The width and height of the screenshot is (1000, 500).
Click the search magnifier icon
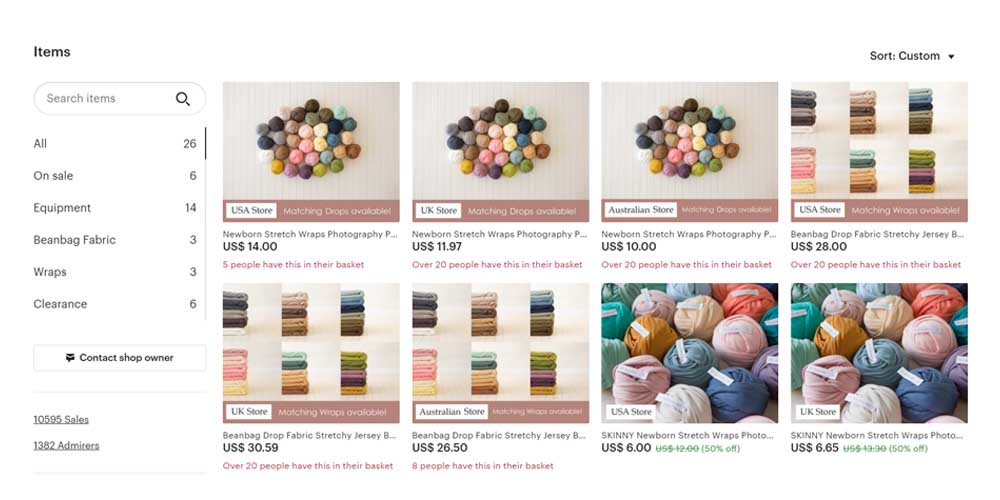183,99
